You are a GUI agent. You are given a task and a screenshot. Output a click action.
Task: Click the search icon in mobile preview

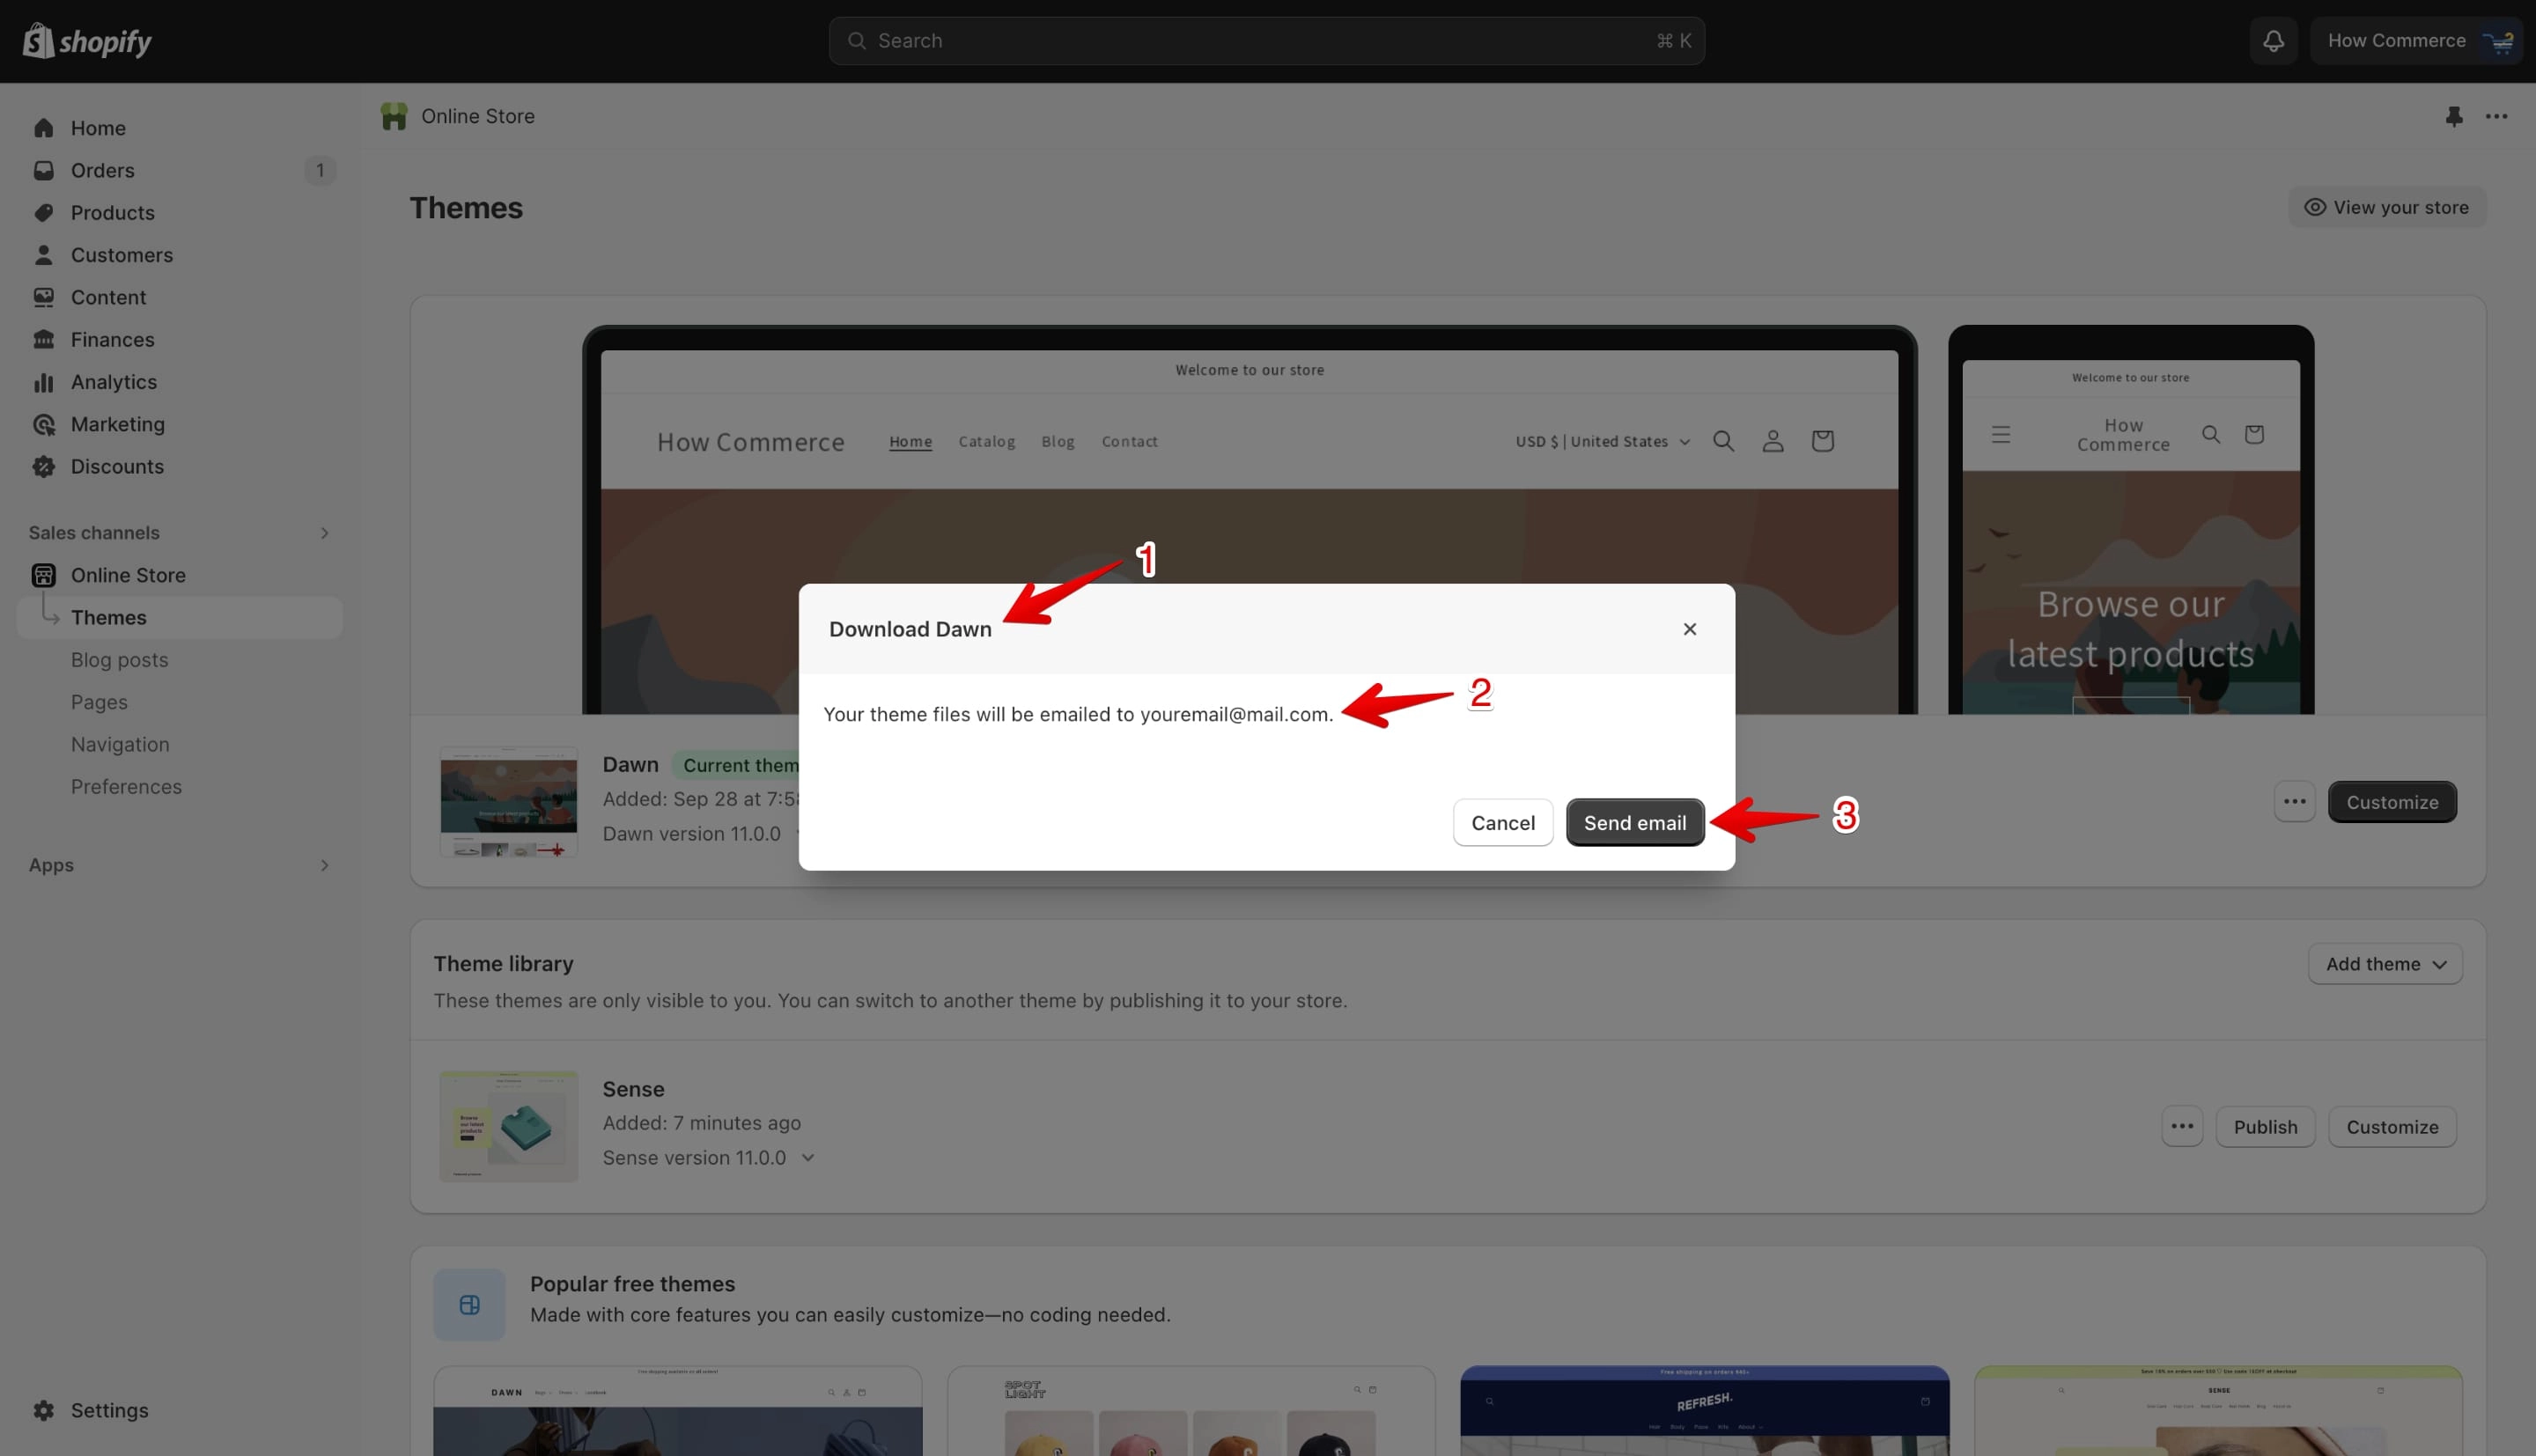tap(2210, 434)
